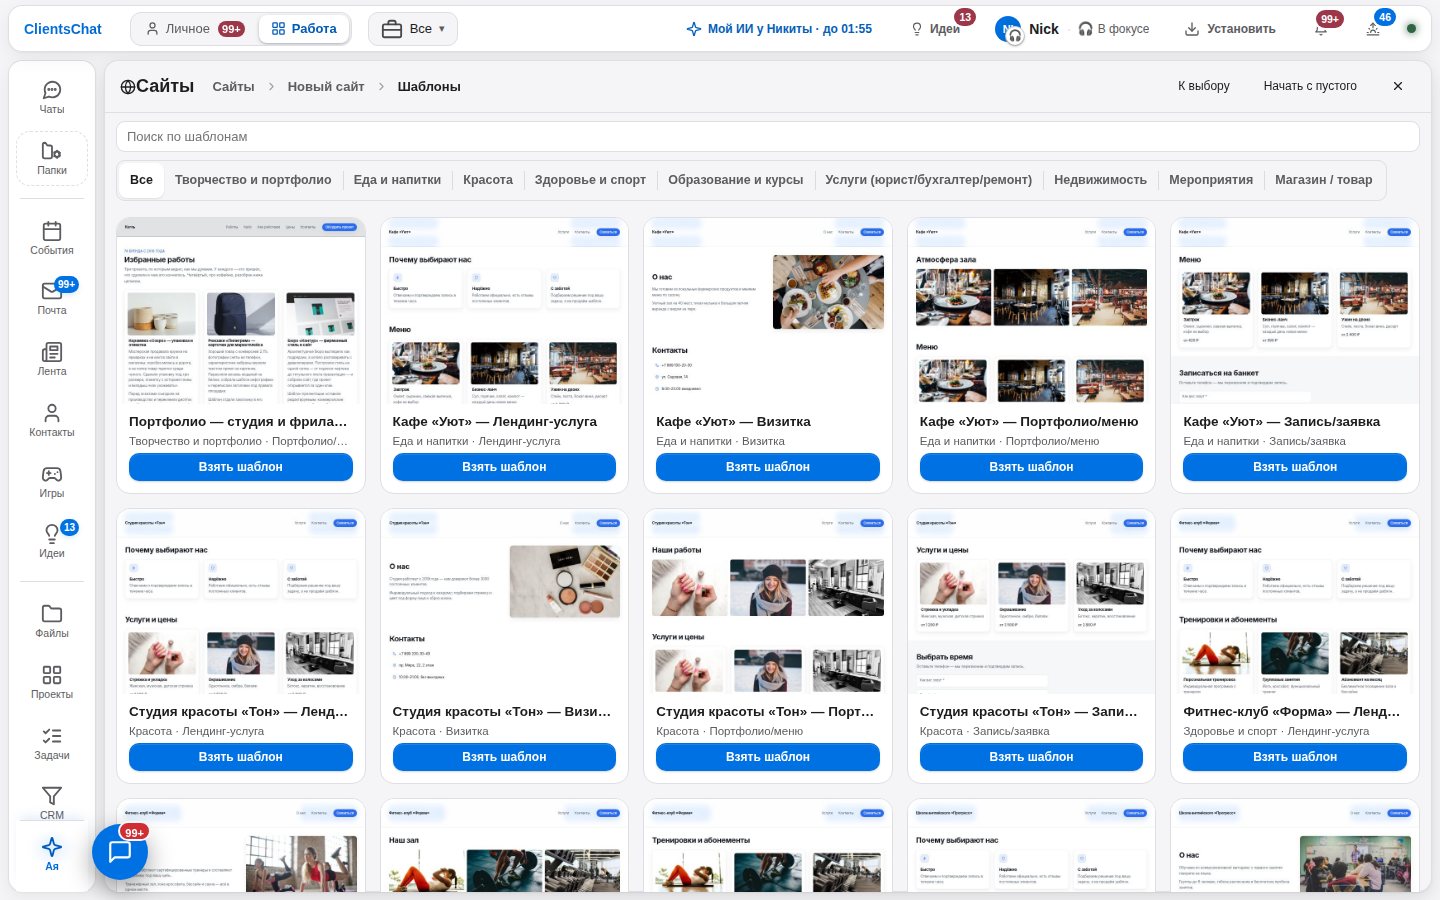Switch to Personal (Личное) mode
Image resolution: width=1440 pixels, height=900 pixels.
[194, 29]
